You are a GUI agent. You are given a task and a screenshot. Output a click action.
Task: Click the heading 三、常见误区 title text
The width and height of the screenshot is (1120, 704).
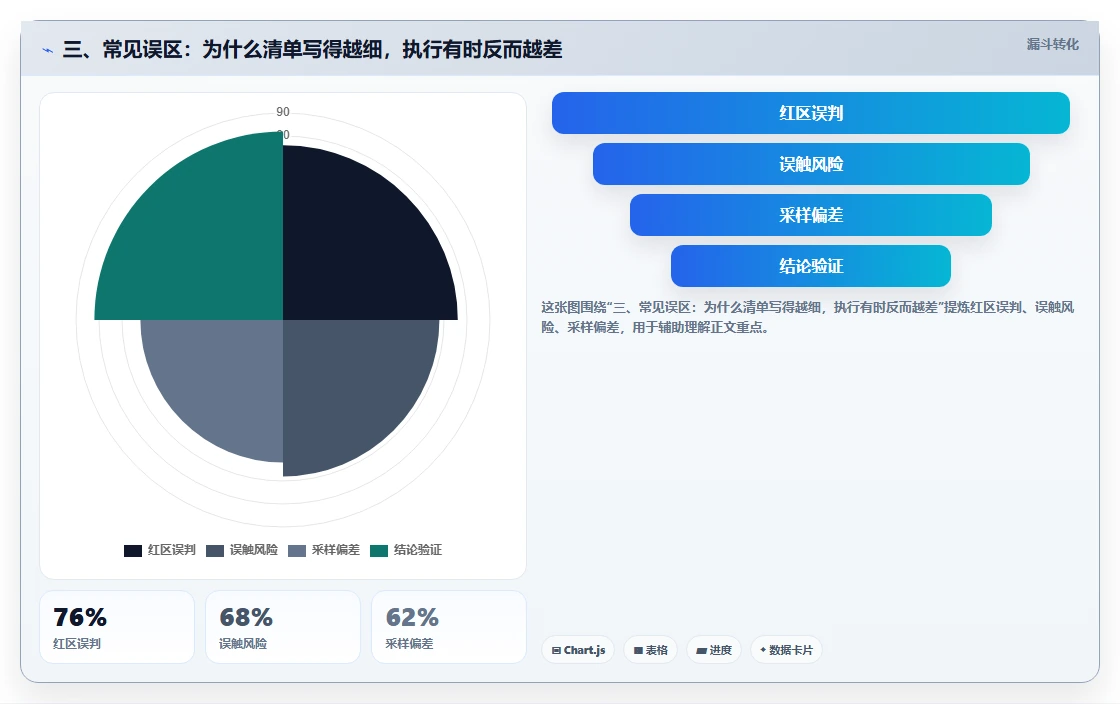click(x=312, y=49)
